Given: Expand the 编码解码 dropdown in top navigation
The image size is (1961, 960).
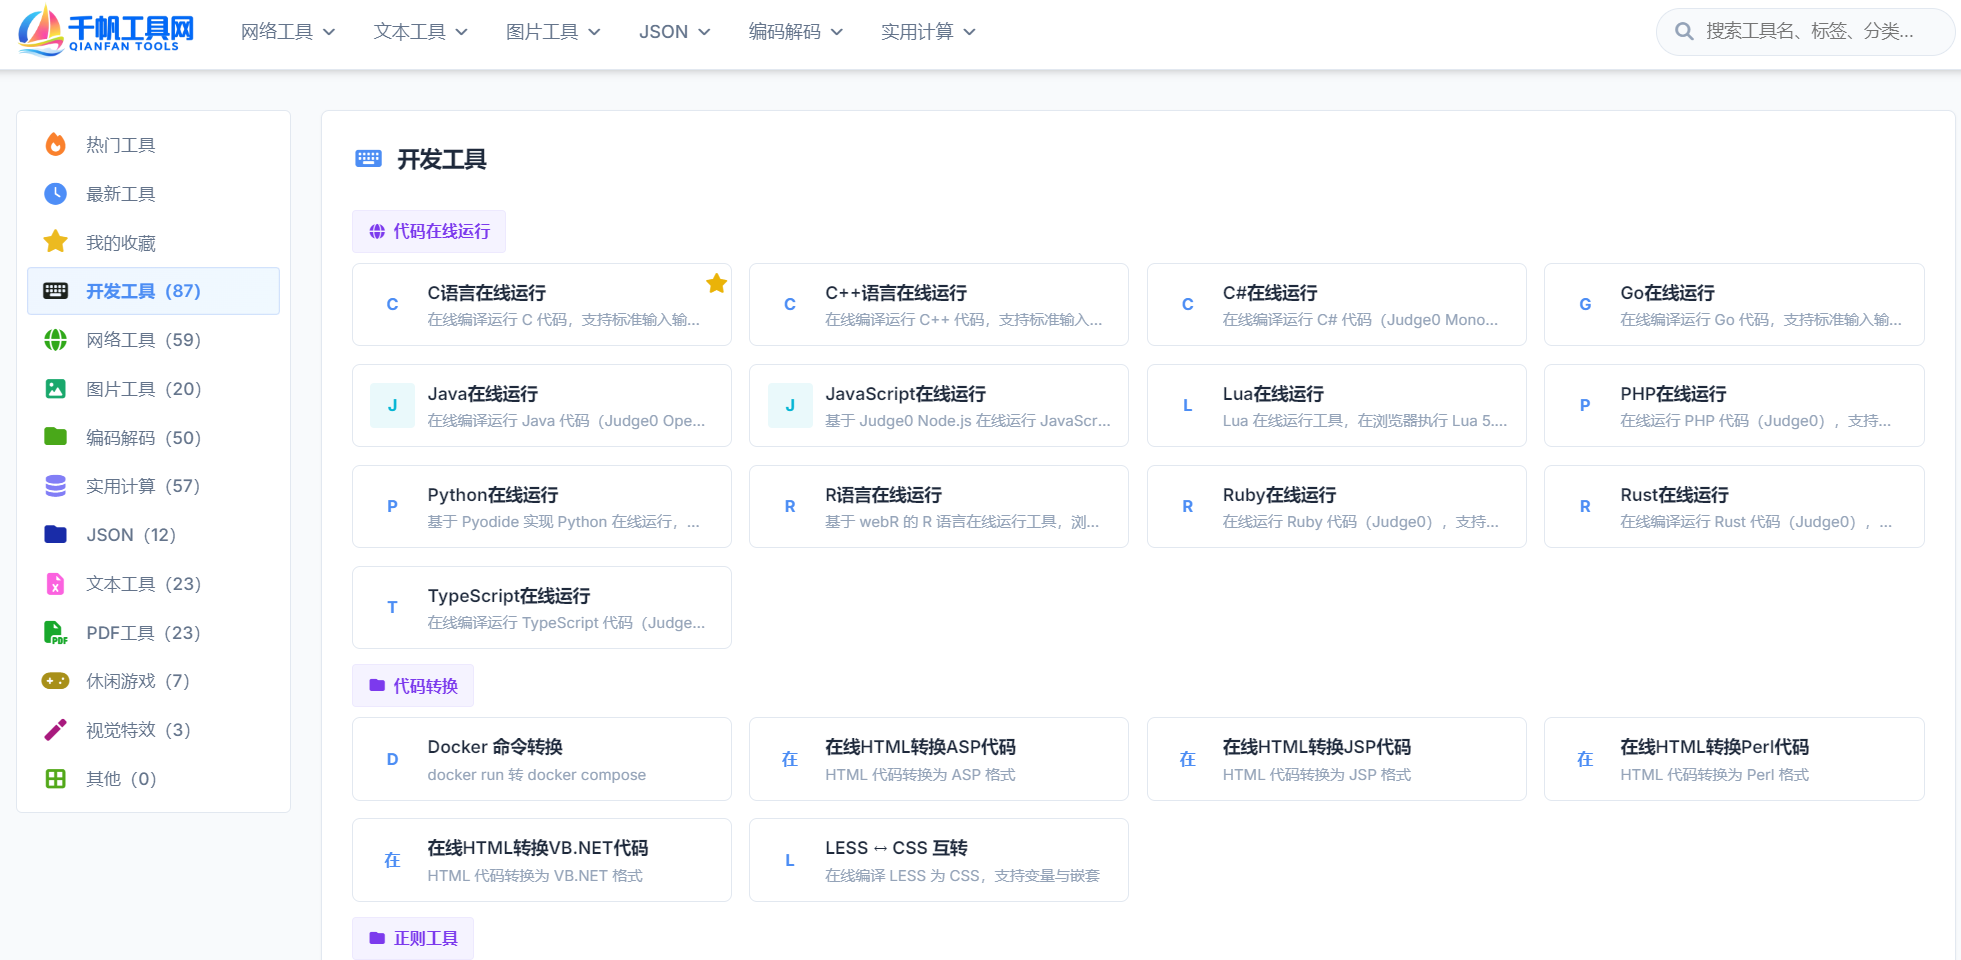Looking at the screenshot, I should [796, 32].
